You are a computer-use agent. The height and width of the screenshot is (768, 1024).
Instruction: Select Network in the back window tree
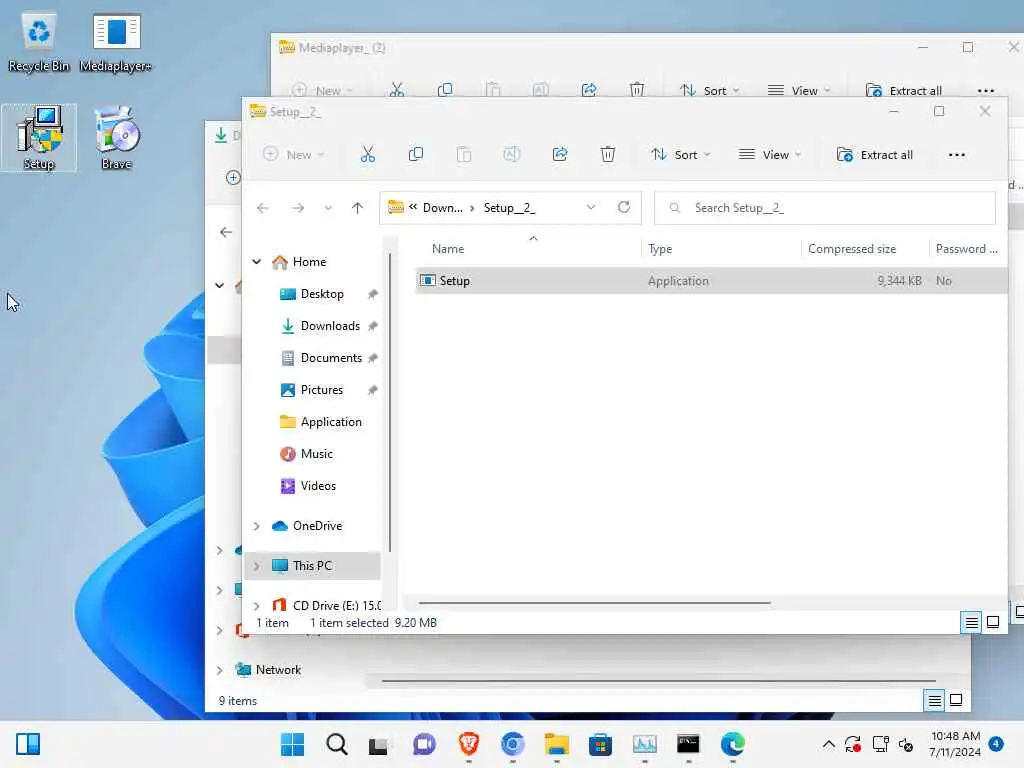pyautogui.click(x=278, y=670)
